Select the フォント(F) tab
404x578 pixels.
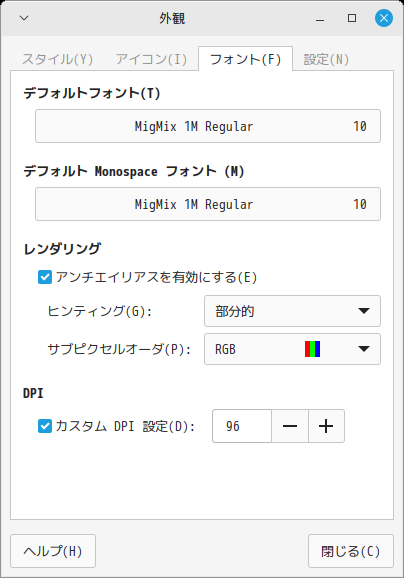click(245, 59)
